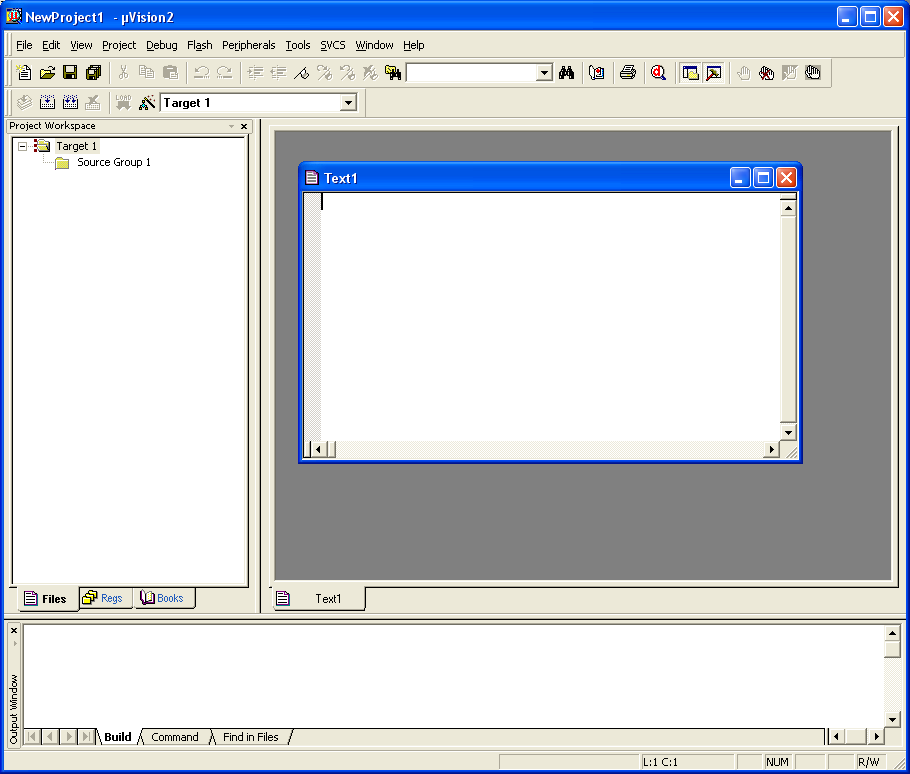This screenshot has height=774, width=910.
Task: Indent selected text using toolbar icon
Action: 255,73
